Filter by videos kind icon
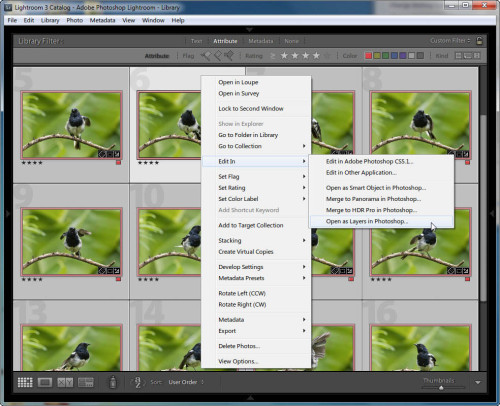 (477, 55)
